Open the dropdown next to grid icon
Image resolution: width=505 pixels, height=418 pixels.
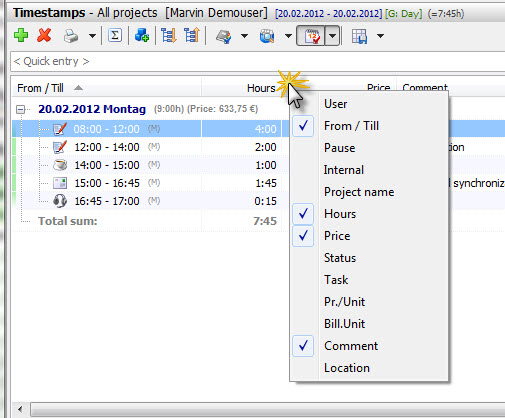click(x=380, y=36)
